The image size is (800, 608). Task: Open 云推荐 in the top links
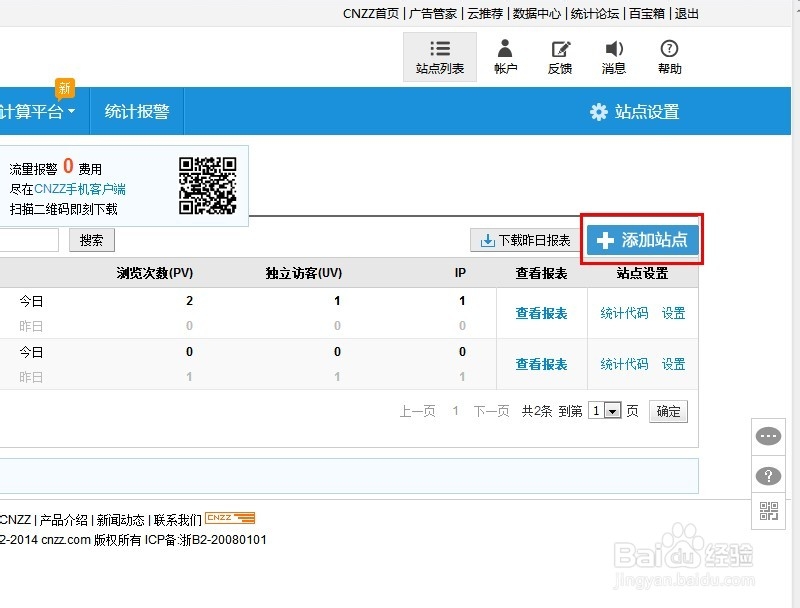point(485,14)
